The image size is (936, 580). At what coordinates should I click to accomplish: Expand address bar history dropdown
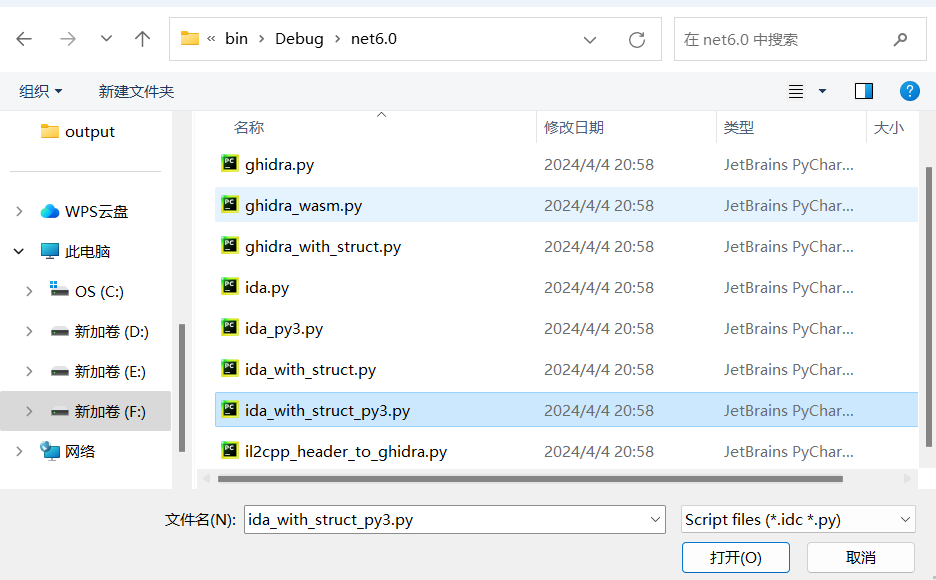pos(590,40)
